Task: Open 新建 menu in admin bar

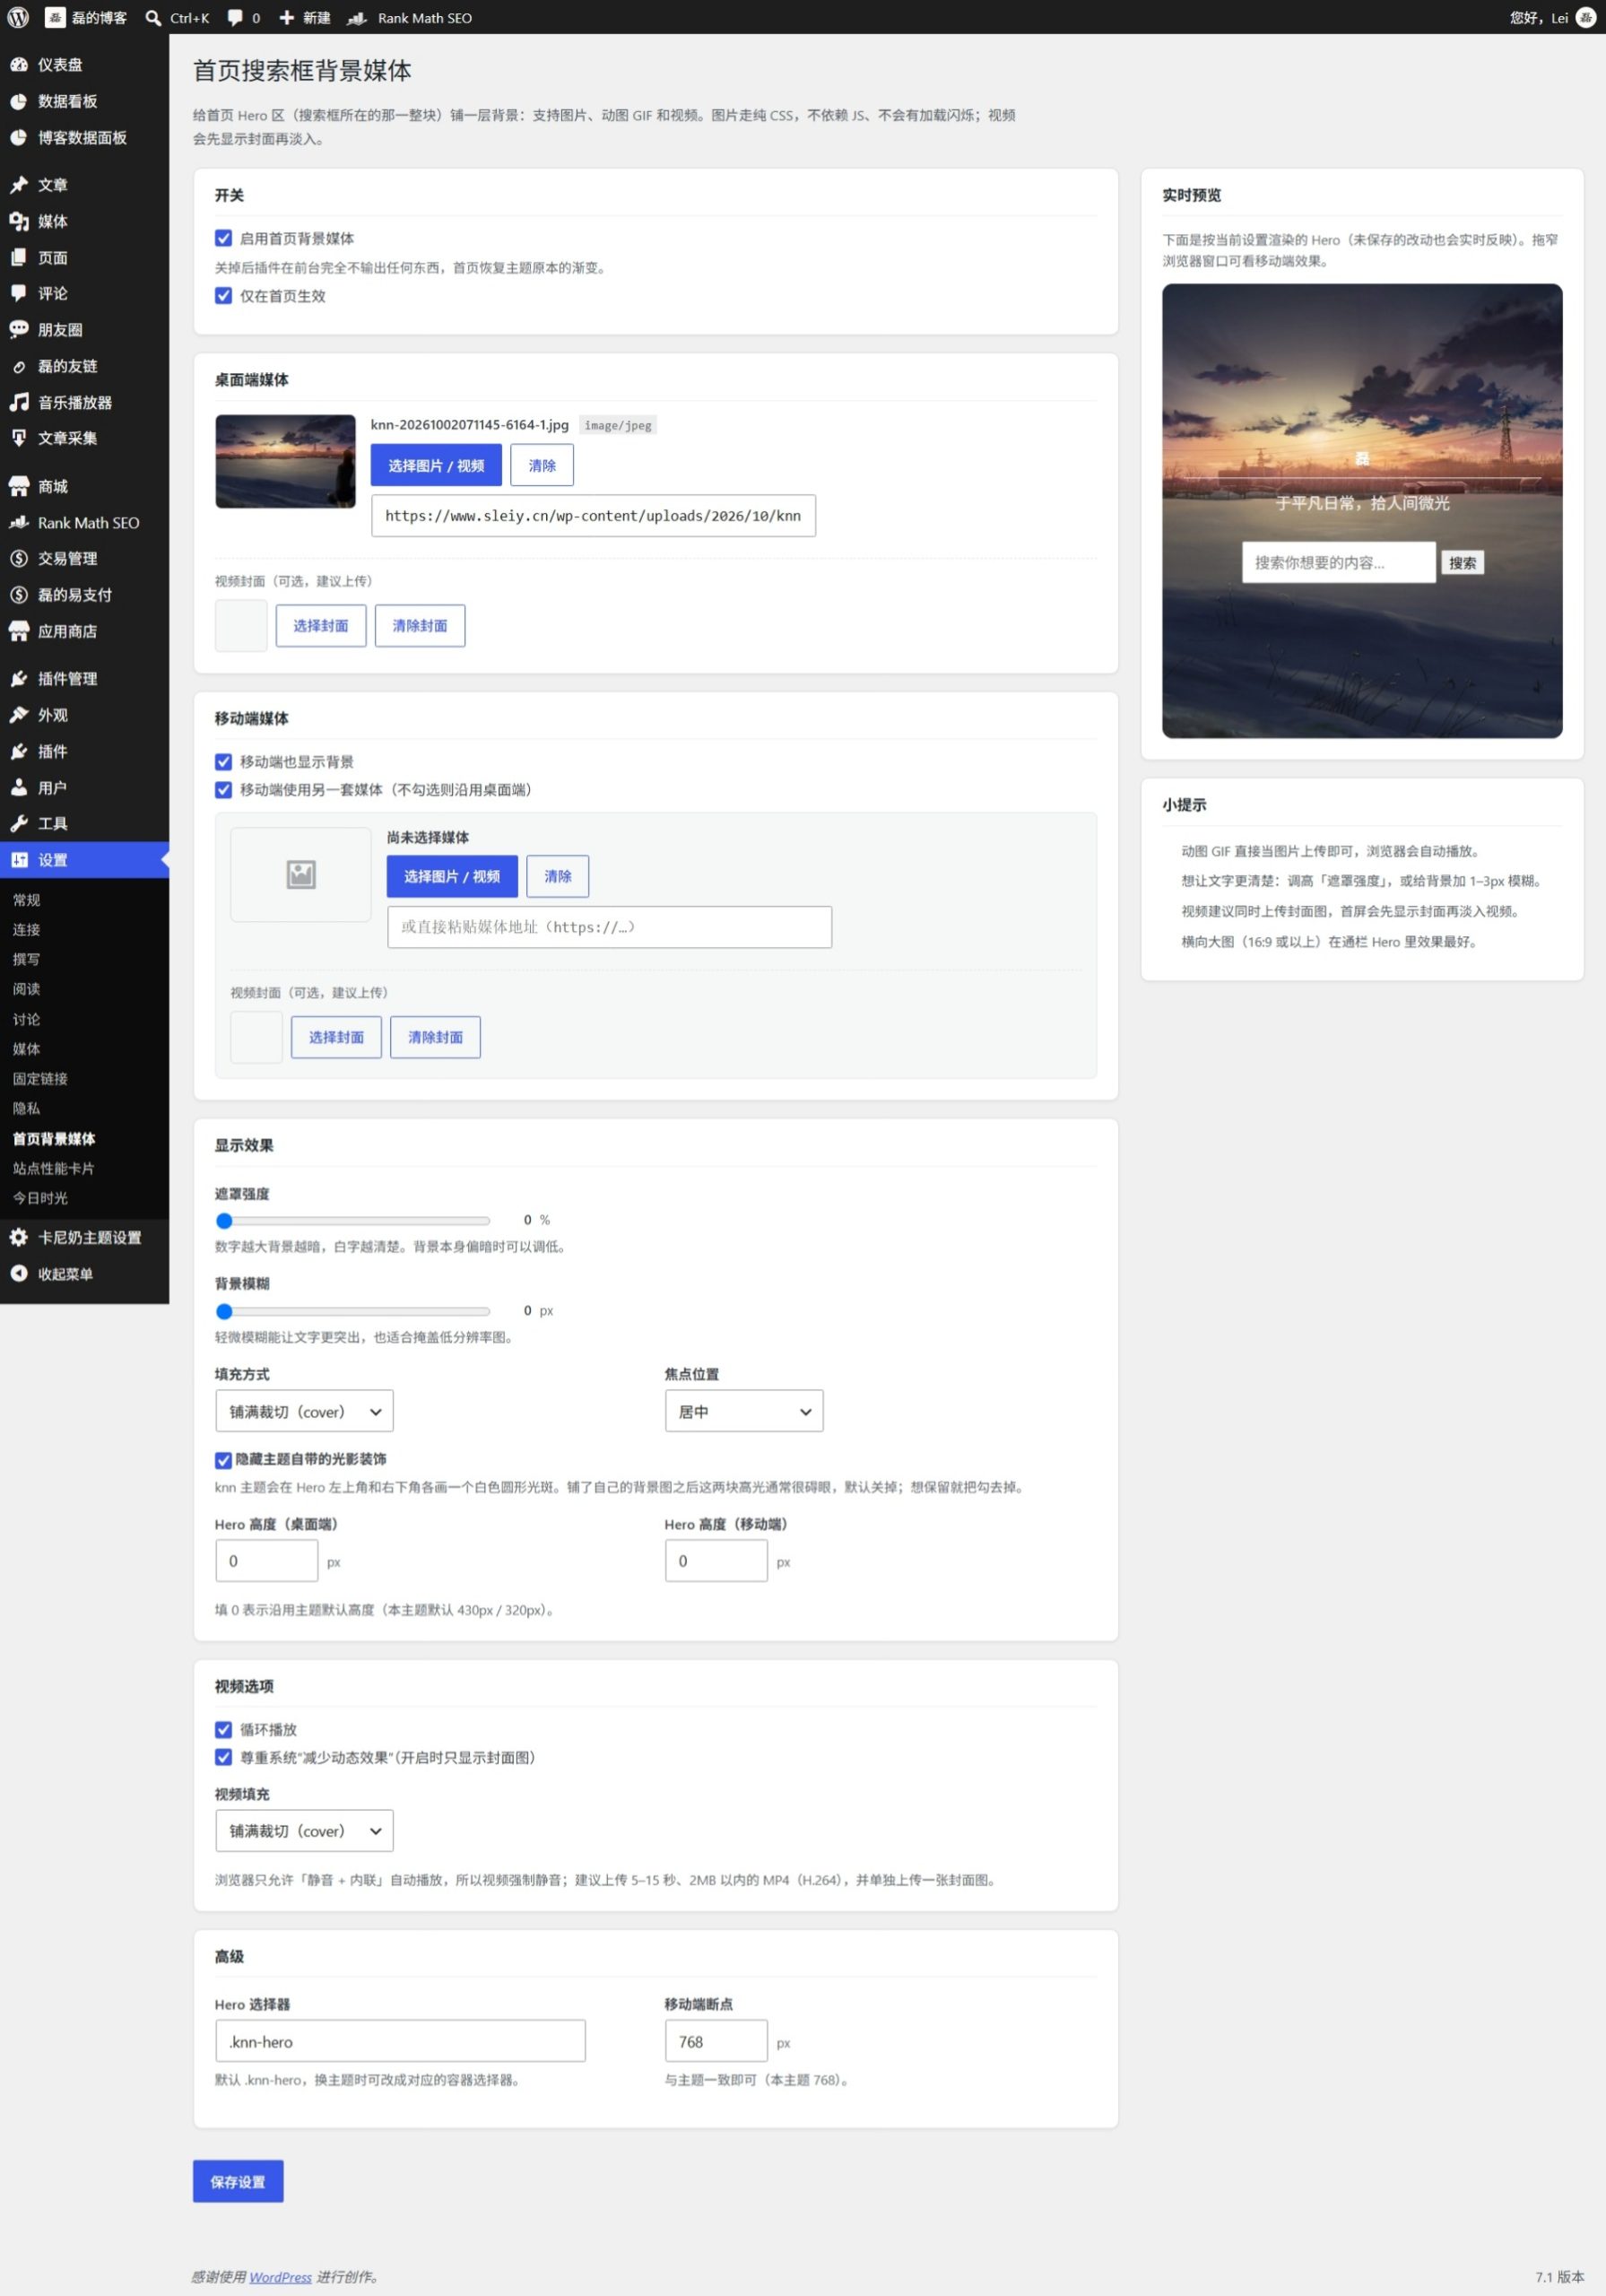Action: pos(304,18)
